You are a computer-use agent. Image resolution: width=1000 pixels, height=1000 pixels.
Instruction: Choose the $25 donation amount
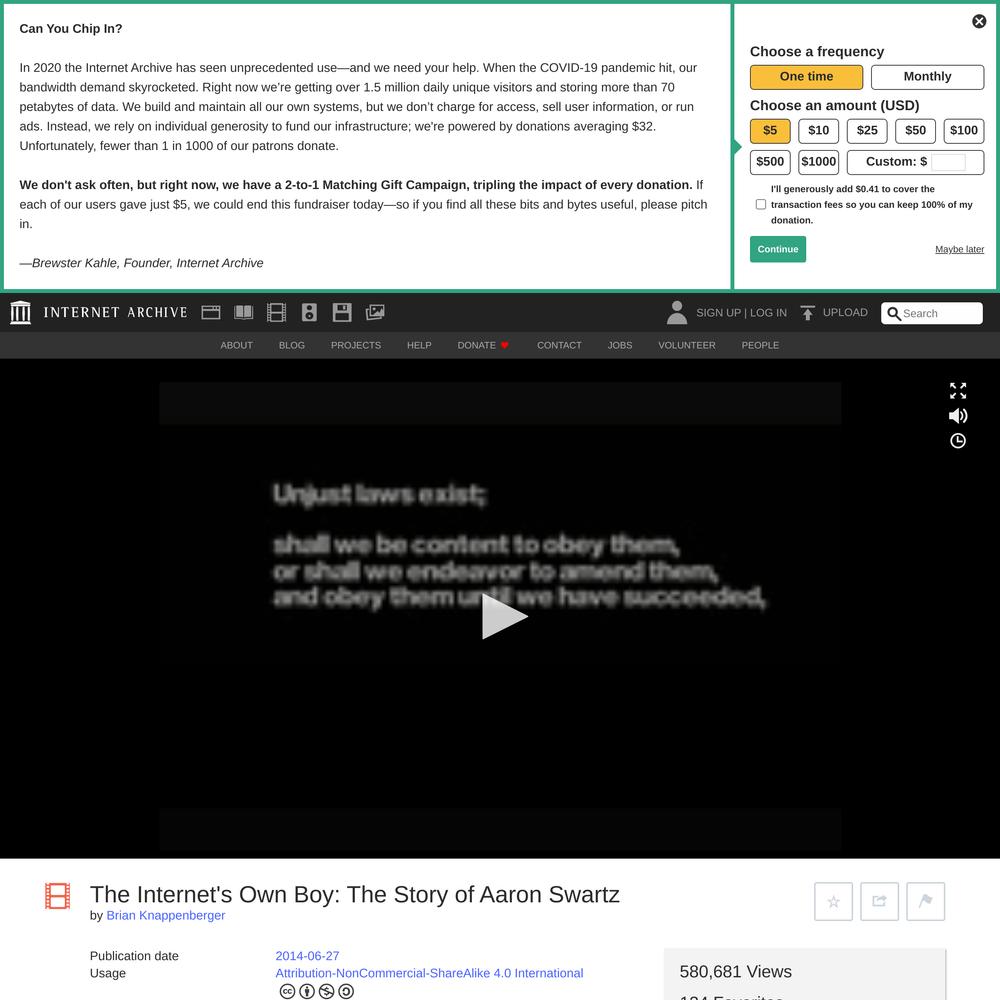pyautogui.click(x=867, y=131)
